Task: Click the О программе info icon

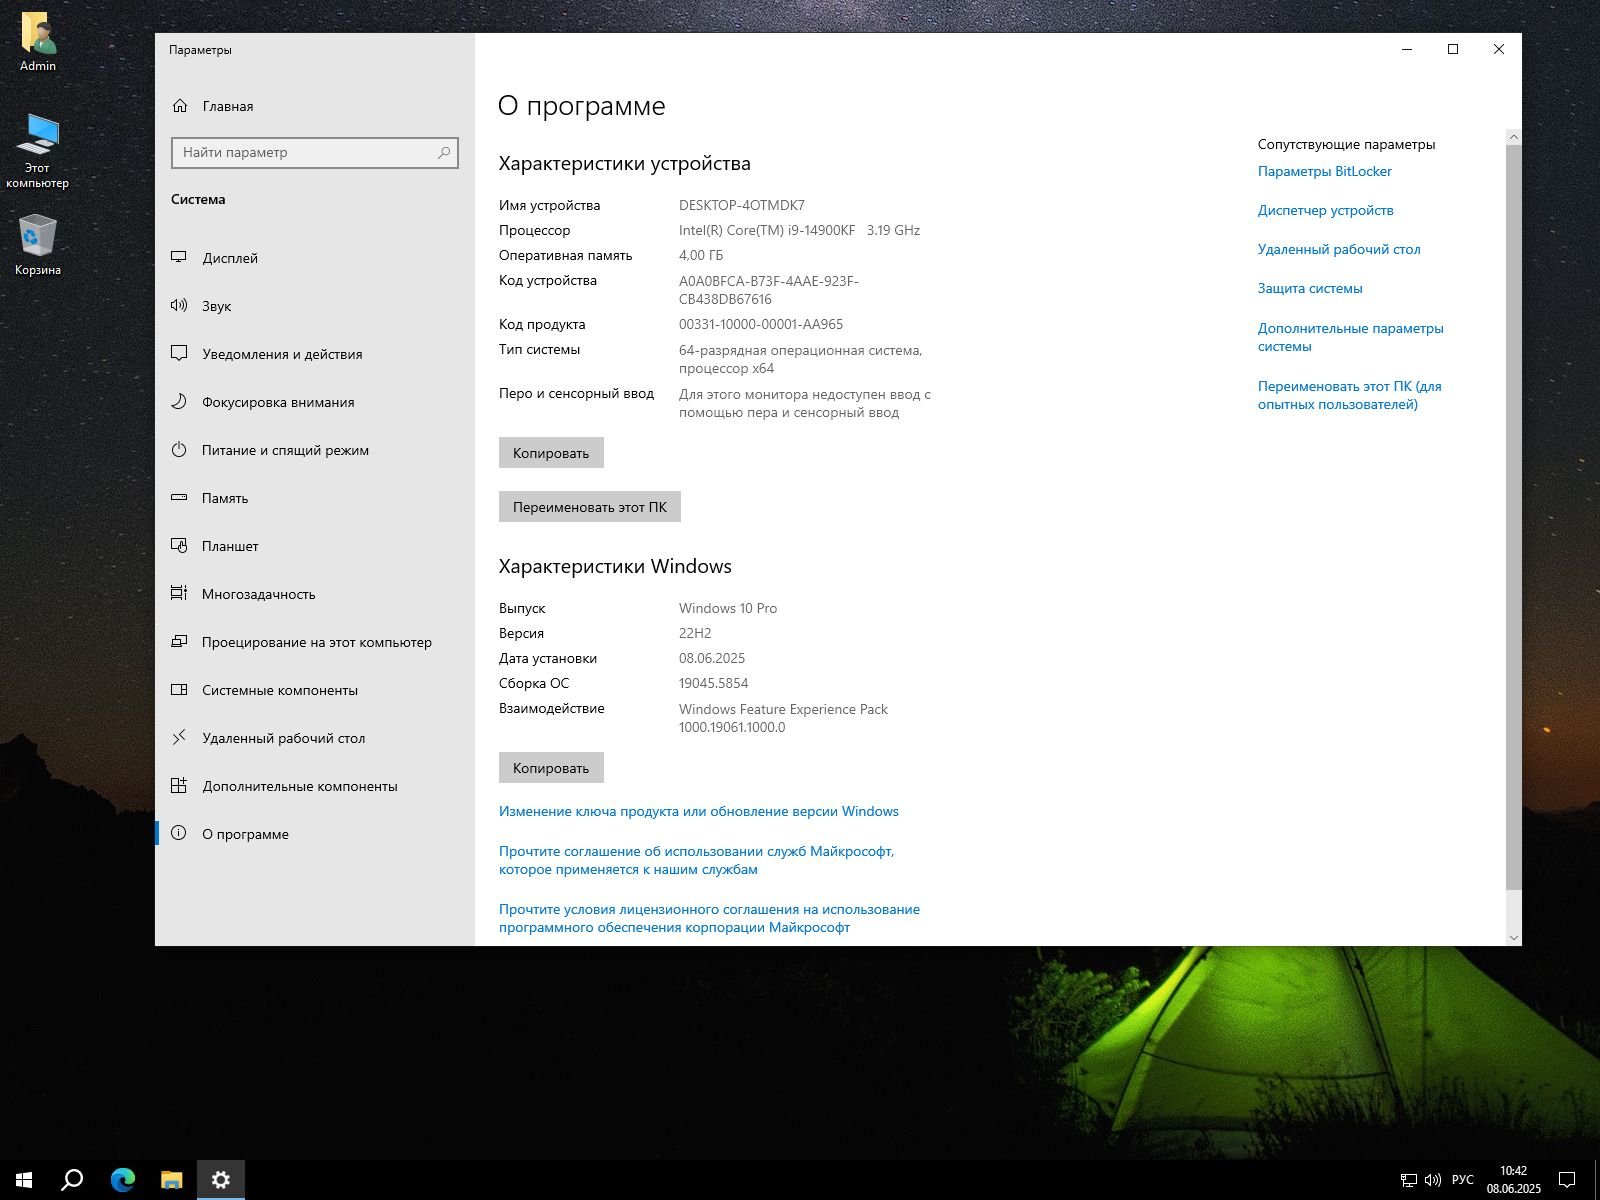Action: pyautogui.click(x=179, y=833)
